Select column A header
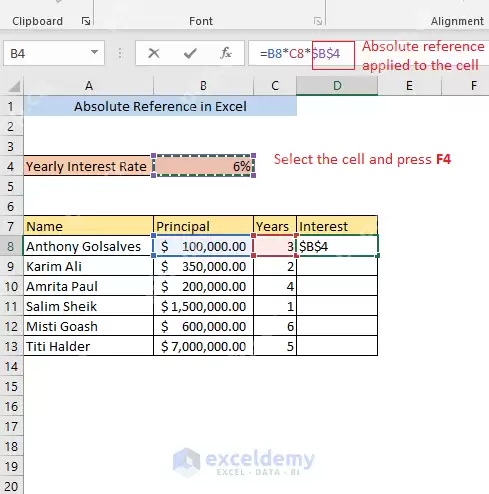The image size is (489, 494). tap(89, 86)
